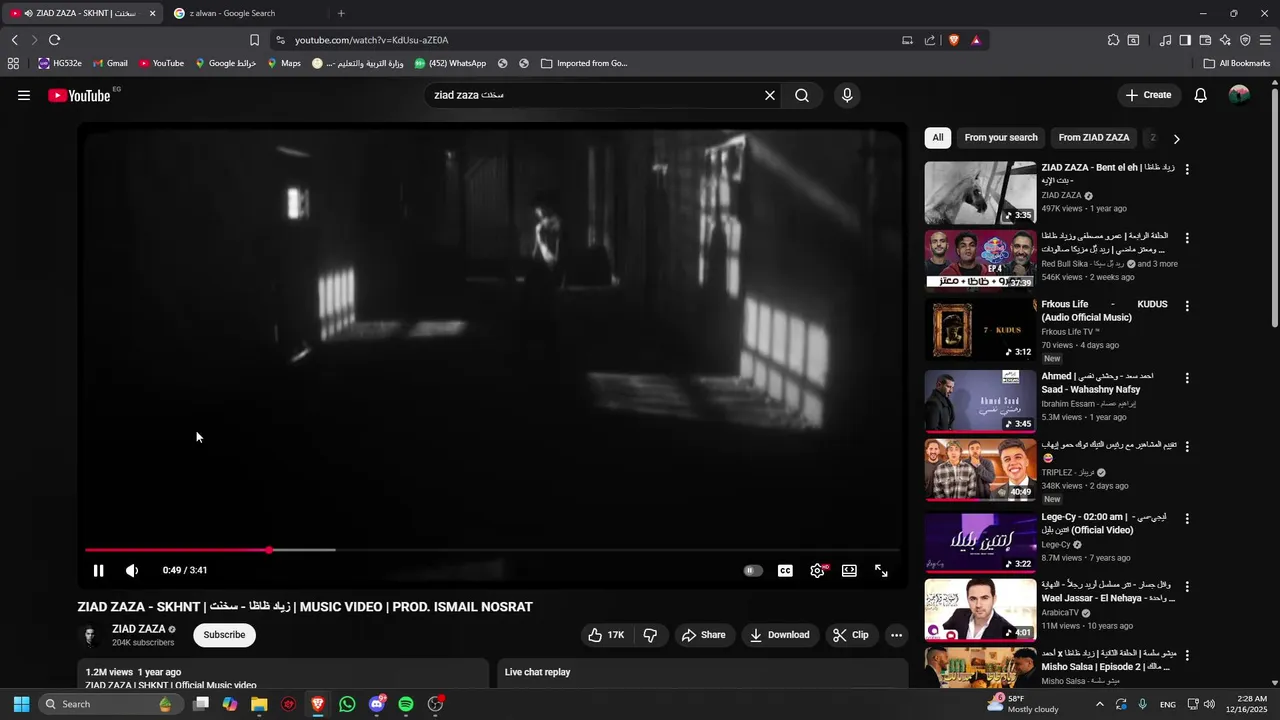This screenshot has width=1280, height=720.
Task: Open the Brave Shields lion icon
Action: click(x=954, y=40)
